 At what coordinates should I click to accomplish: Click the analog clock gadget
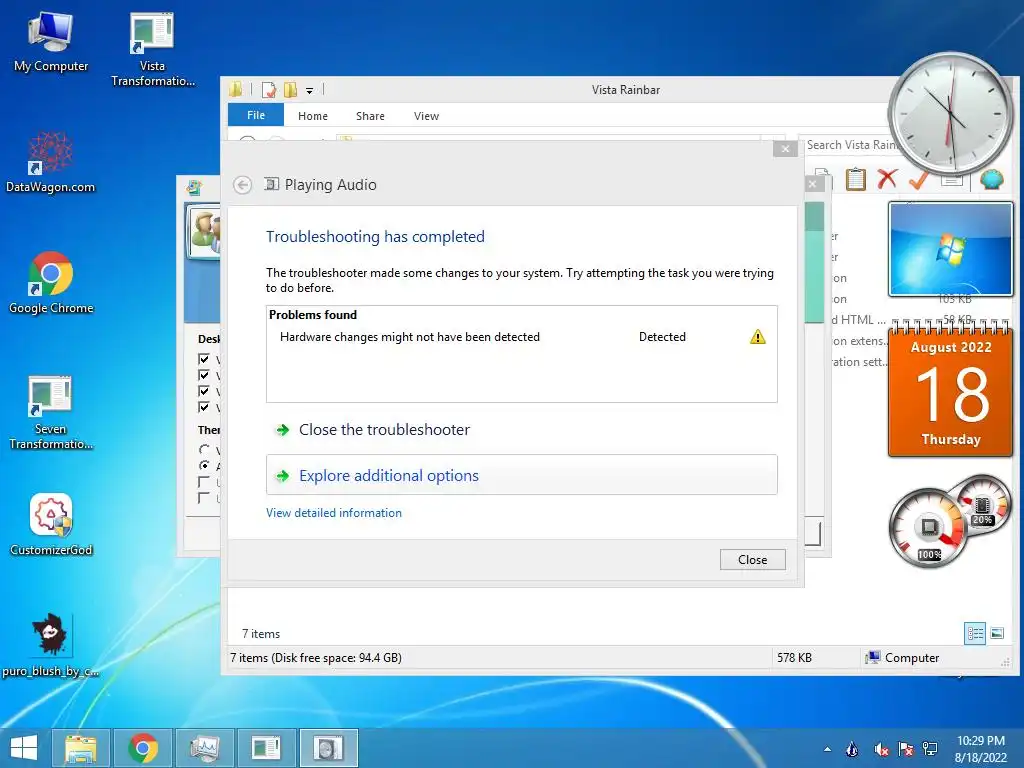click(952, 113)
